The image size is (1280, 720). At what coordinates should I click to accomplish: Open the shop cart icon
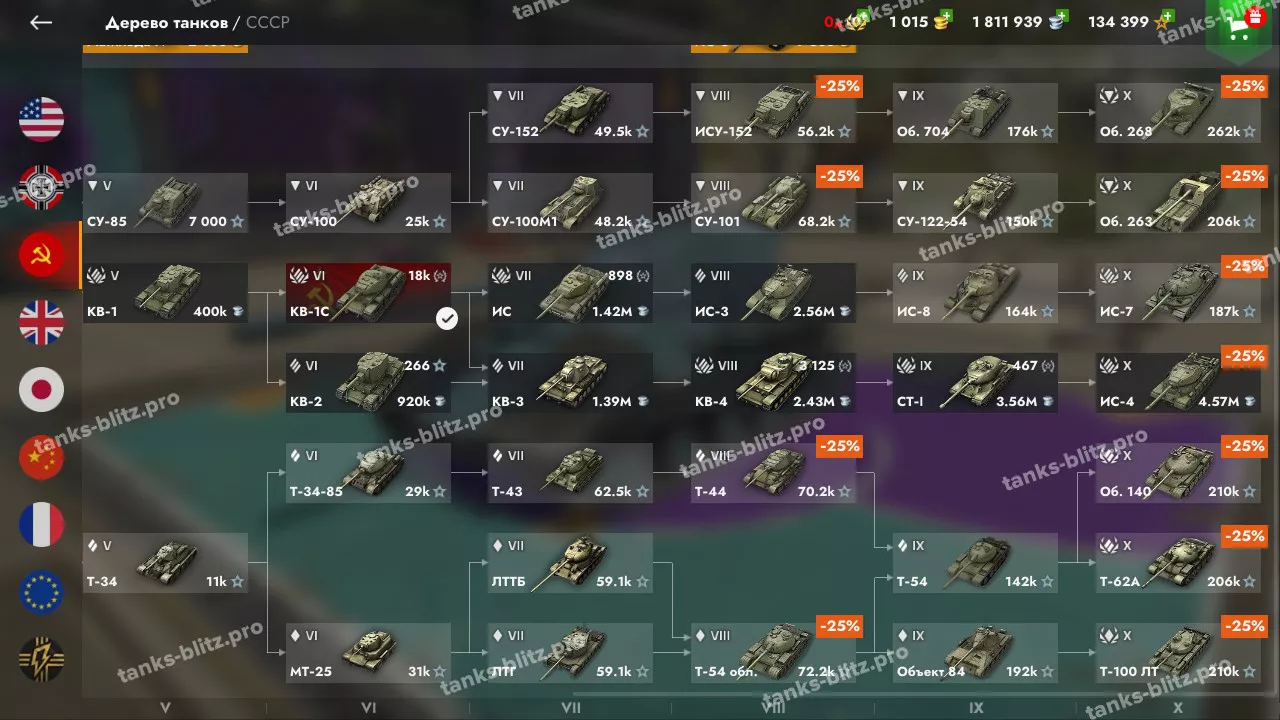(1242, 26)
